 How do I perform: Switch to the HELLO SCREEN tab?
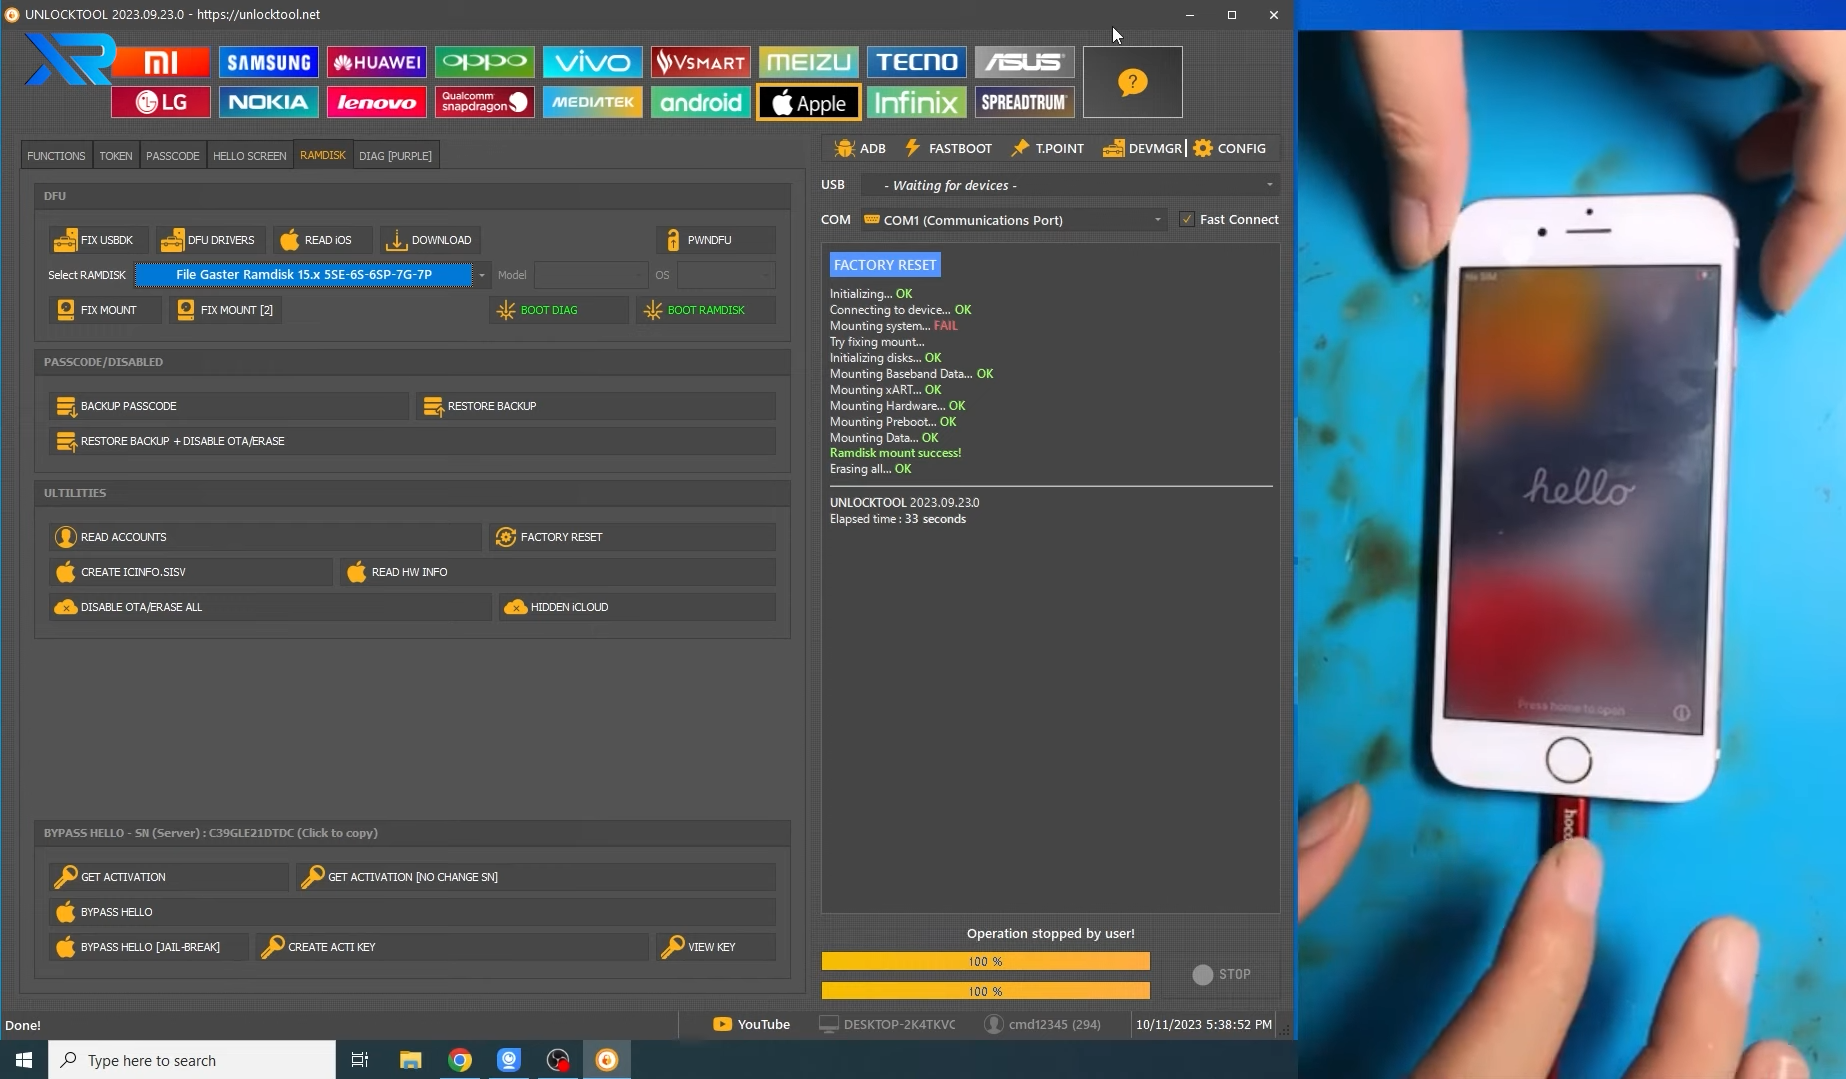pyautogui.click(x=249, y=155)
